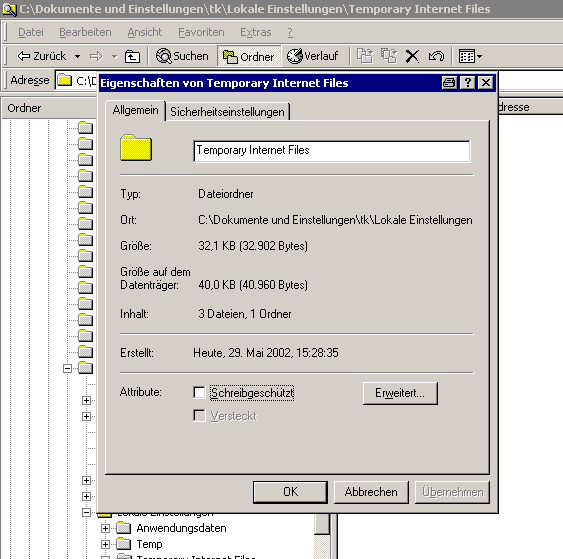
Task: Go back with the Zurück toolbar button
Action: coord(41,56)
